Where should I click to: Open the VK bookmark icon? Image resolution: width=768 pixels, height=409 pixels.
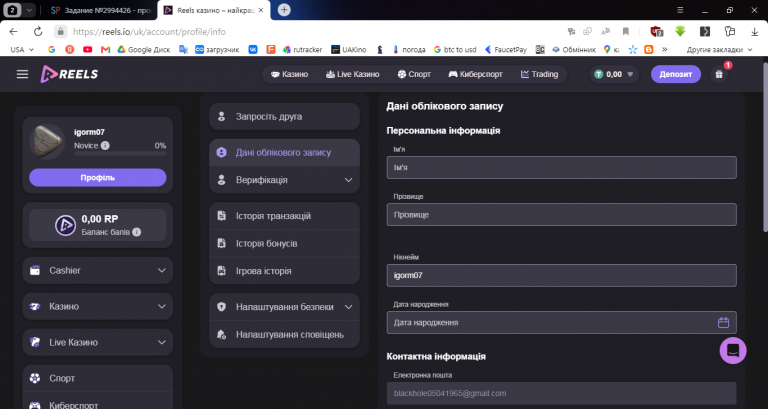click(x=253, y=49)
